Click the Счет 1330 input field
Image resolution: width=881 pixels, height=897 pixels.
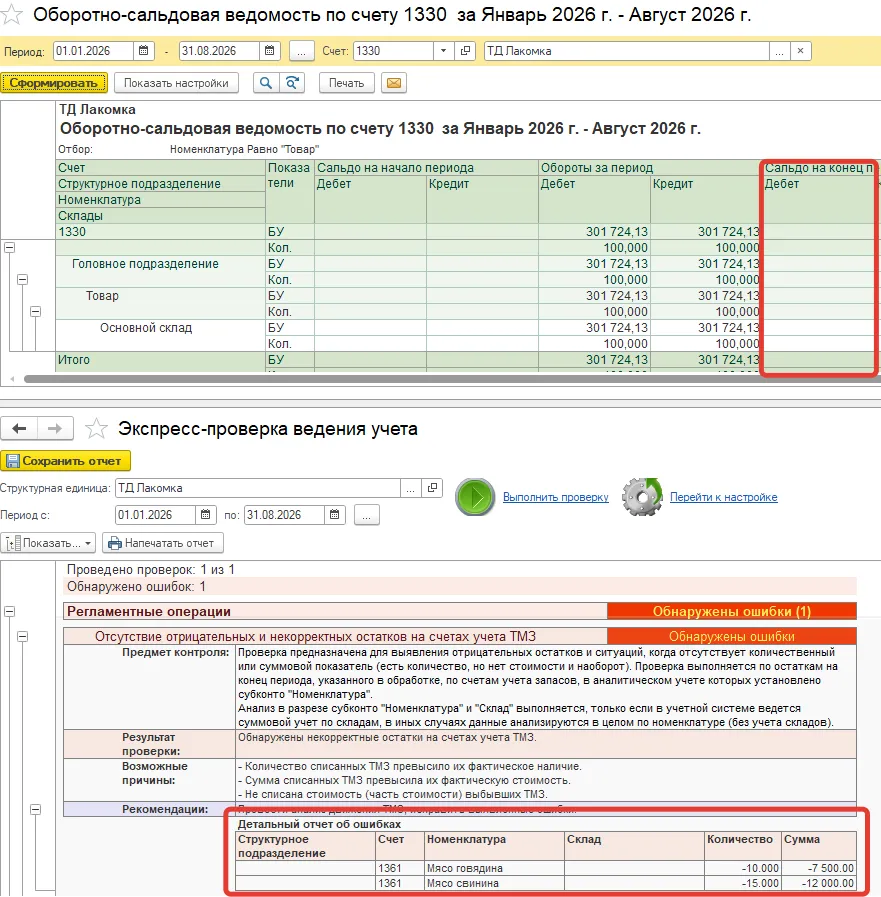tap(394, 51)
